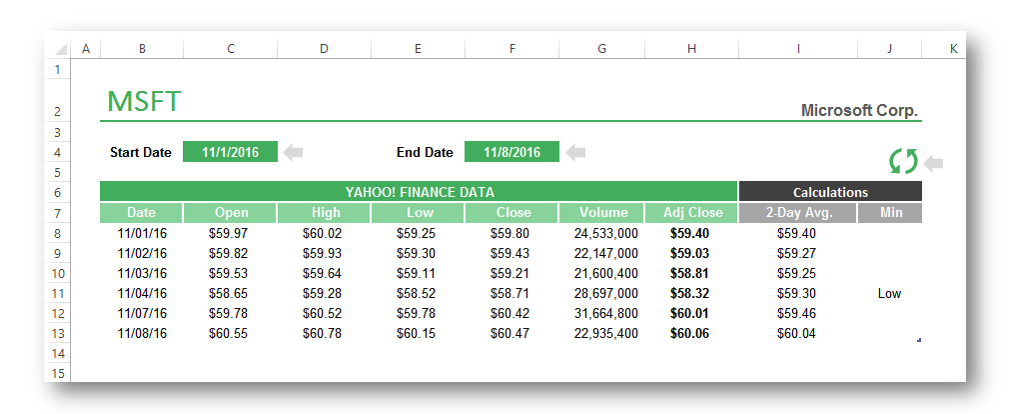Click the MSFT ticker title

point(144,102)
